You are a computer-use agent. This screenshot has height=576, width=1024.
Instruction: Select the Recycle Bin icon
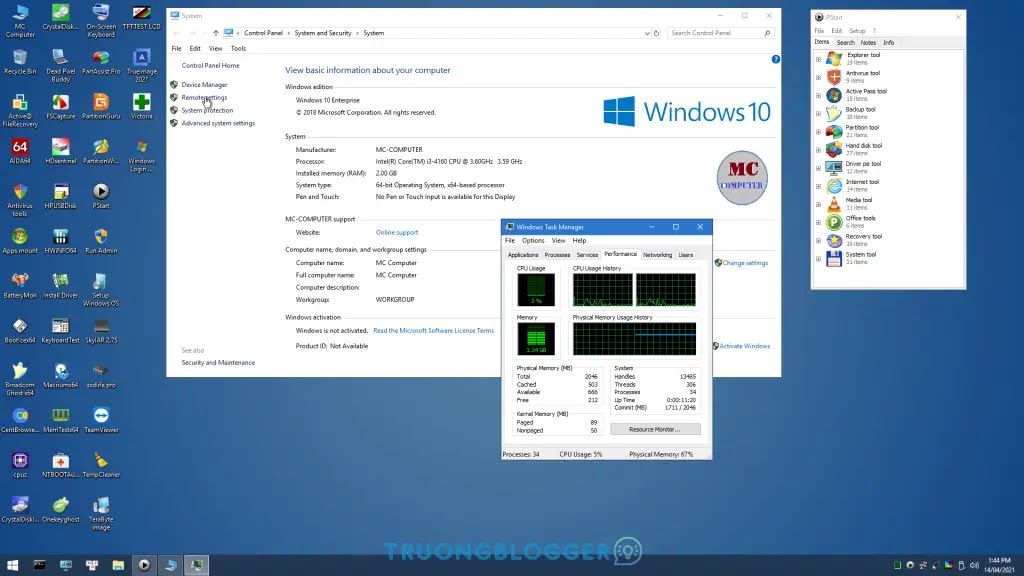[20, 62]
